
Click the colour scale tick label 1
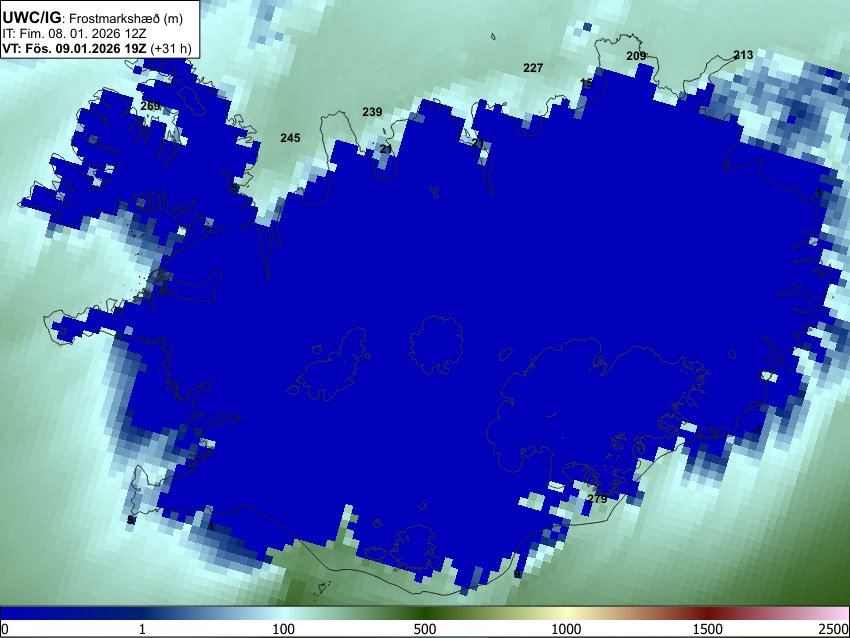142,629
